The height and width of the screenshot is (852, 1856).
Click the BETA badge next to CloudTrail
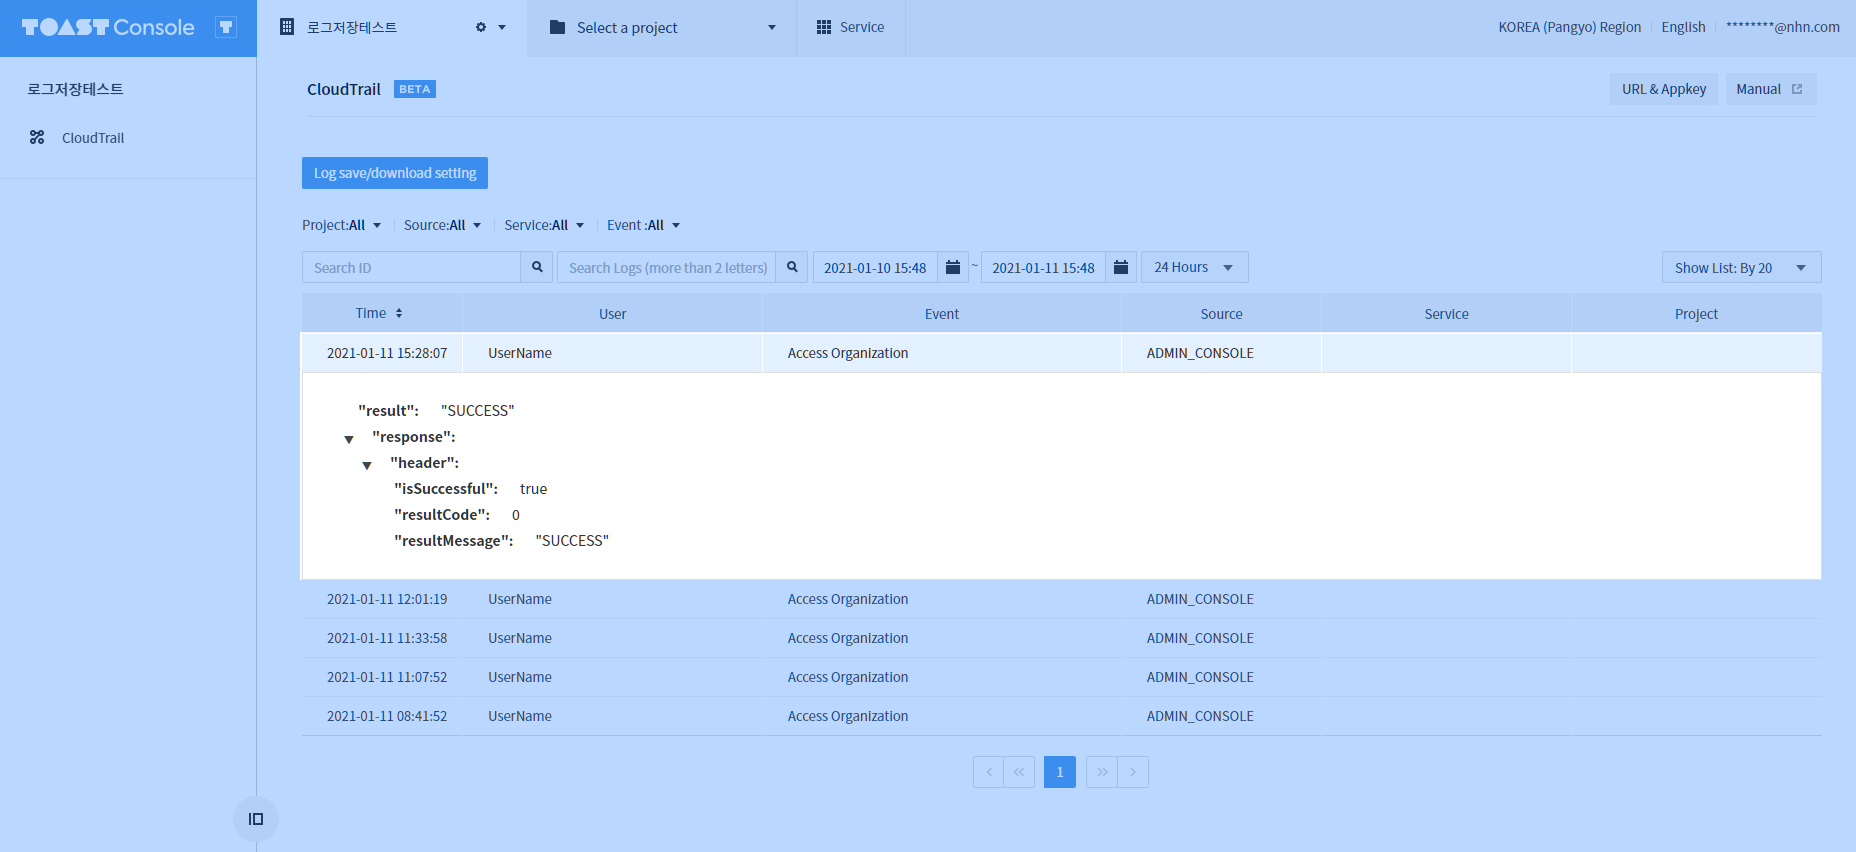pyautogui.click(x=415, y=89)
